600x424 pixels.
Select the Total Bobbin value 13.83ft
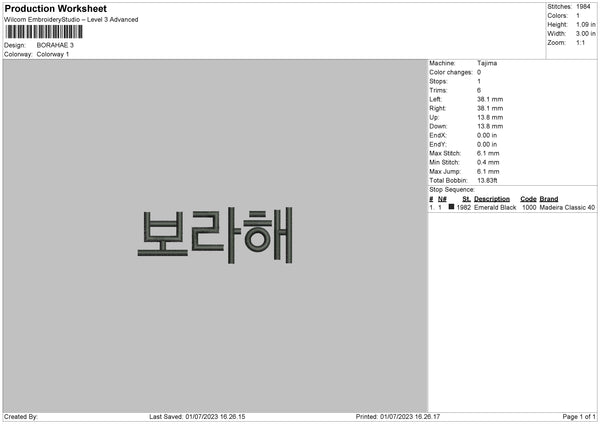(x=487, y=181)
